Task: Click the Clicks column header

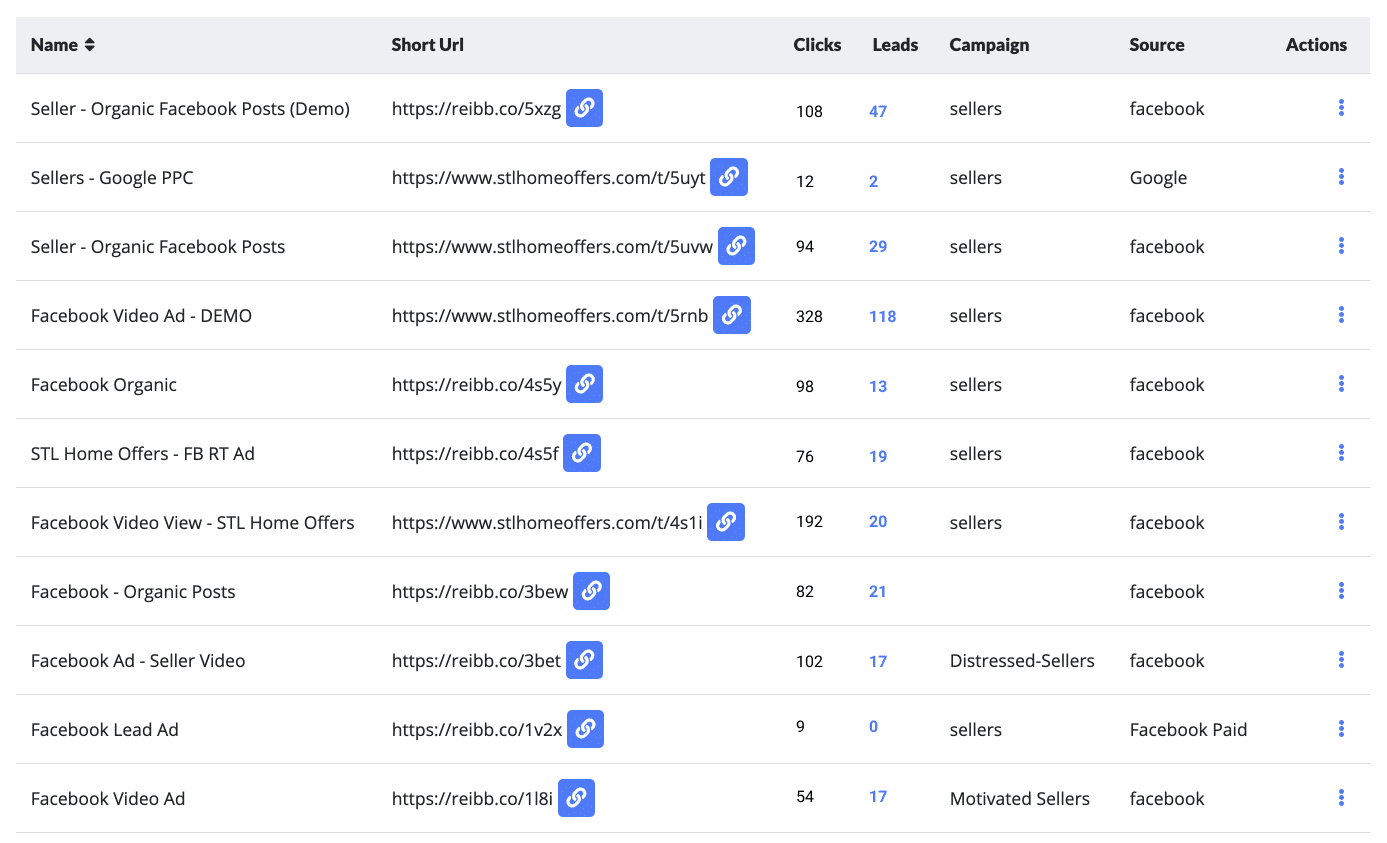Action: click(817, 45)
